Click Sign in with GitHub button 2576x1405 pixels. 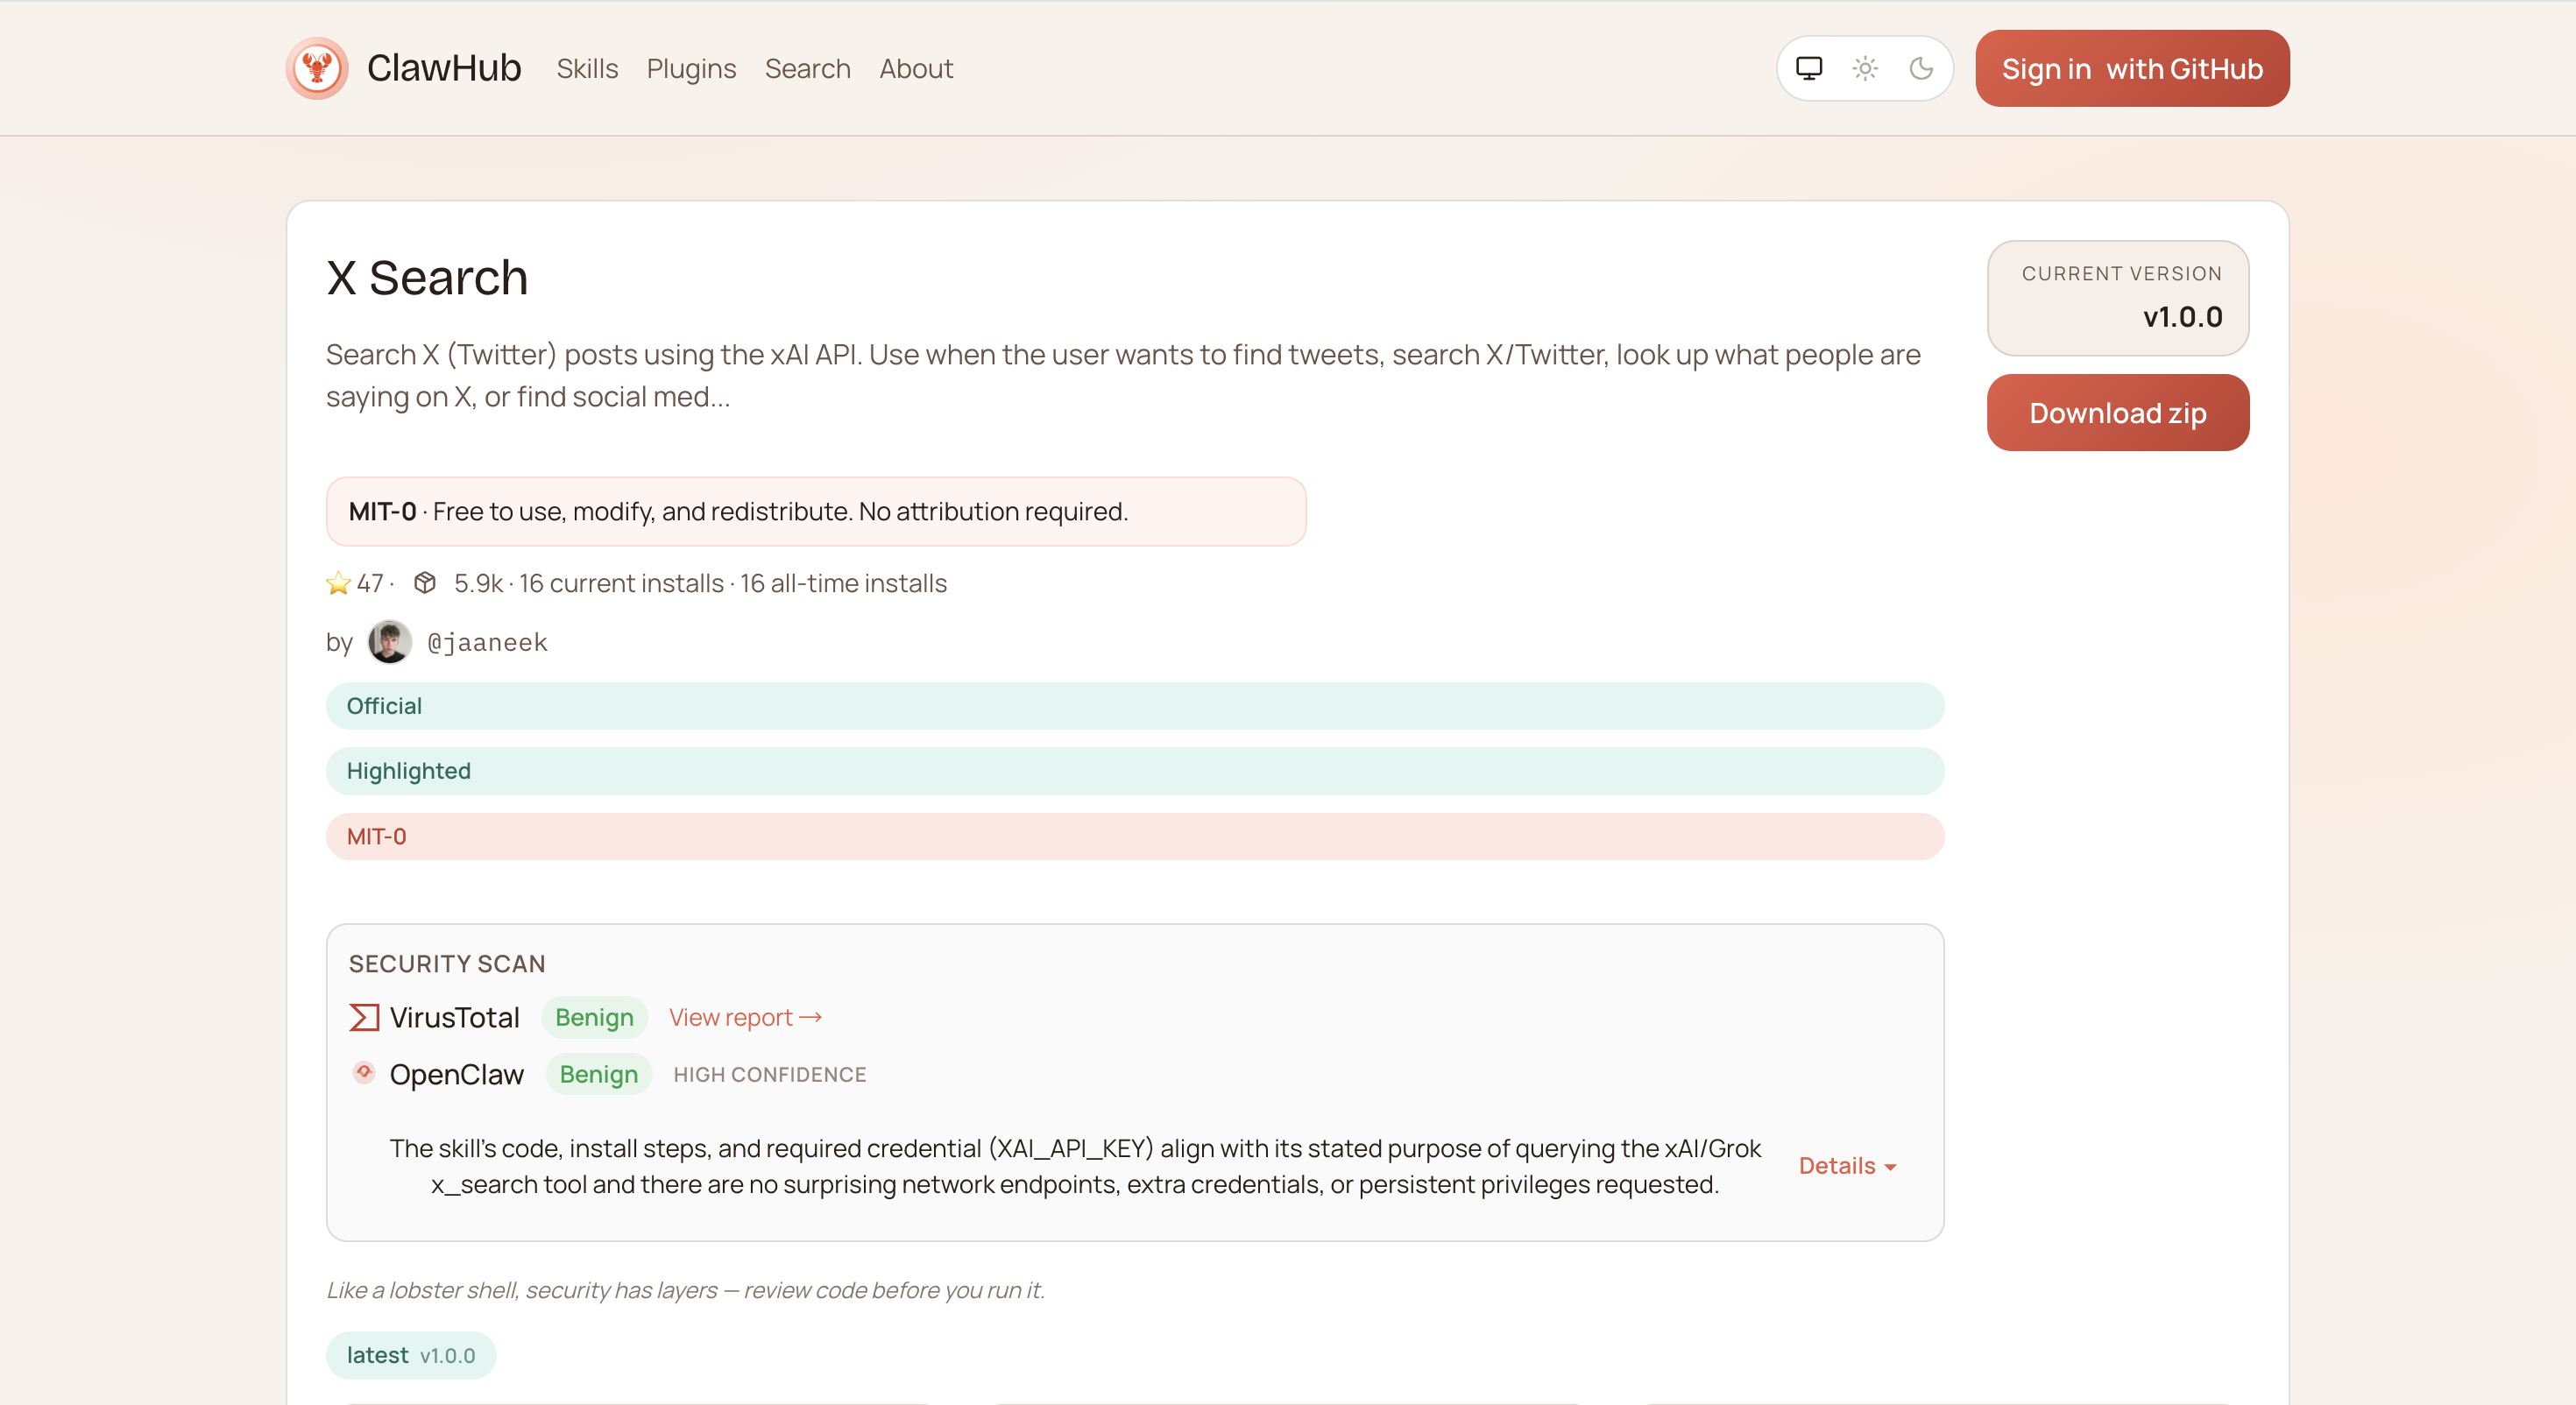[2131, 68]
